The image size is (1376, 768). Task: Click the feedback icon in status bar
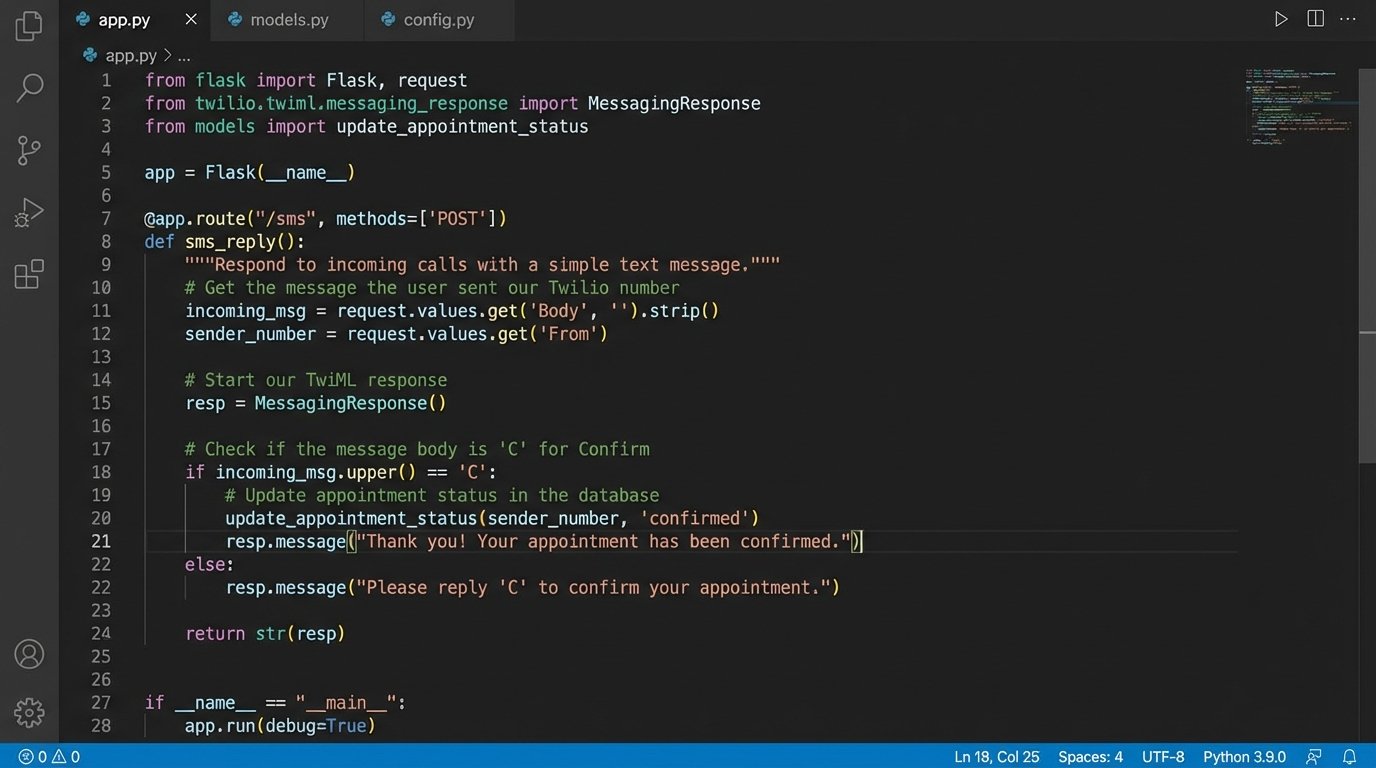1314,757
